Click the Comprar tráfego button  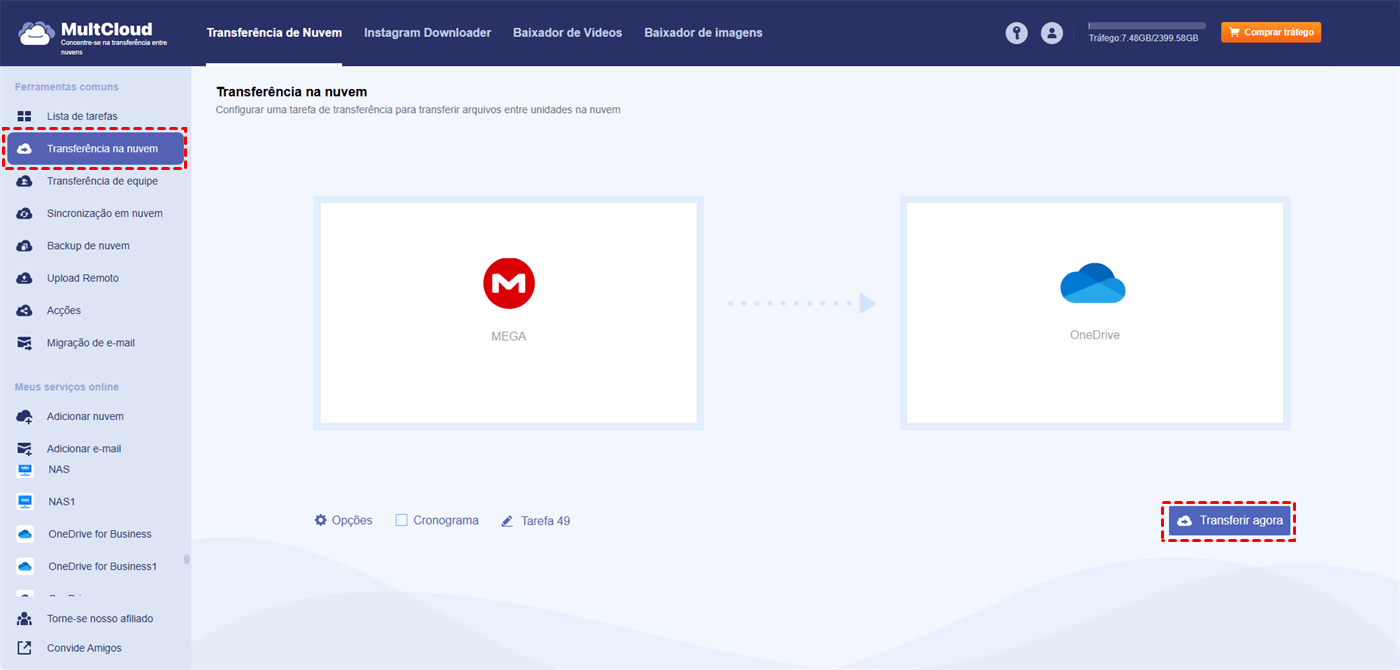coord(1270,31)
